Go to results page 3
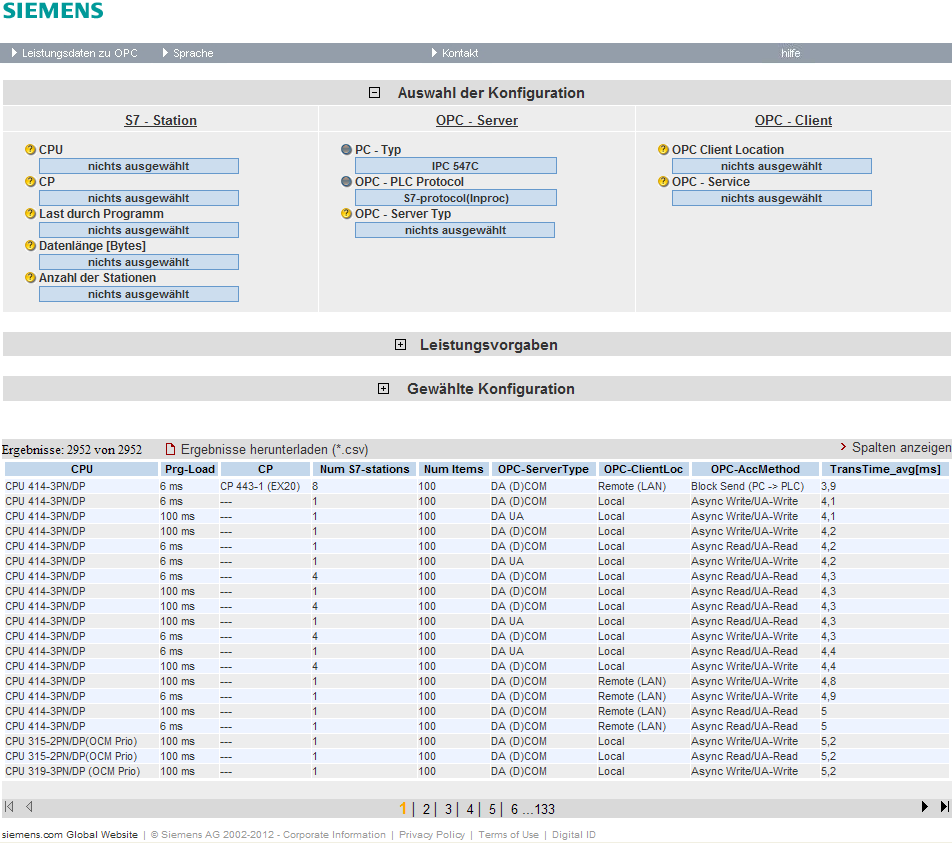 click(x=448, y=809)
